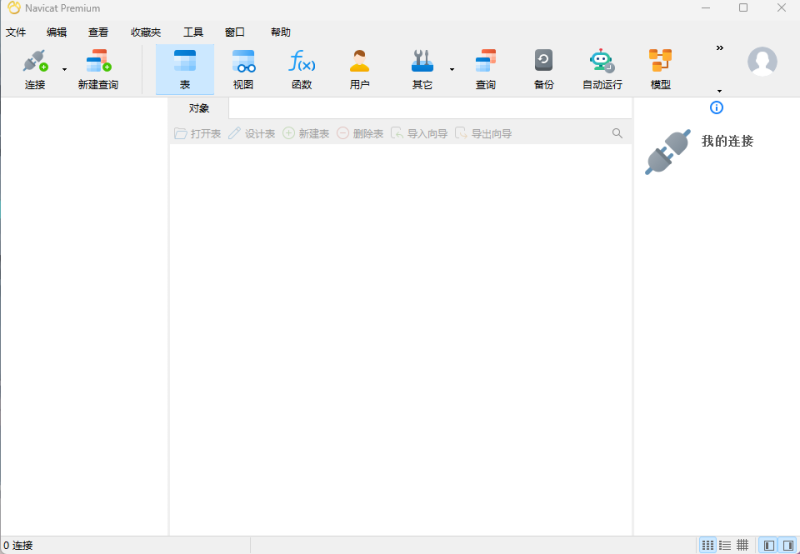The height and width of the screenshot is (554, 800).
Task: Click the search magnifier in the object toolbar
Action: (x=617, y=133)
